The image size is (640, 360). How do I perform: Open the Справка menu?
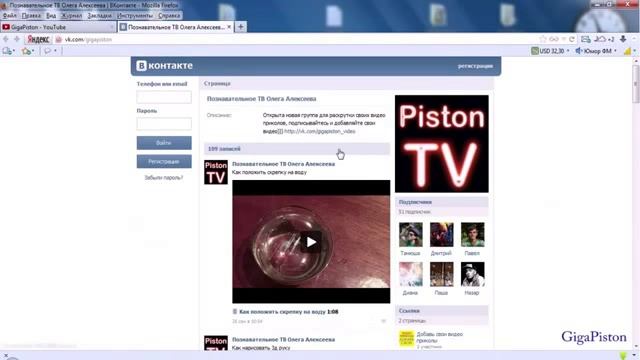pyautogui.click(x=169, y=16)
